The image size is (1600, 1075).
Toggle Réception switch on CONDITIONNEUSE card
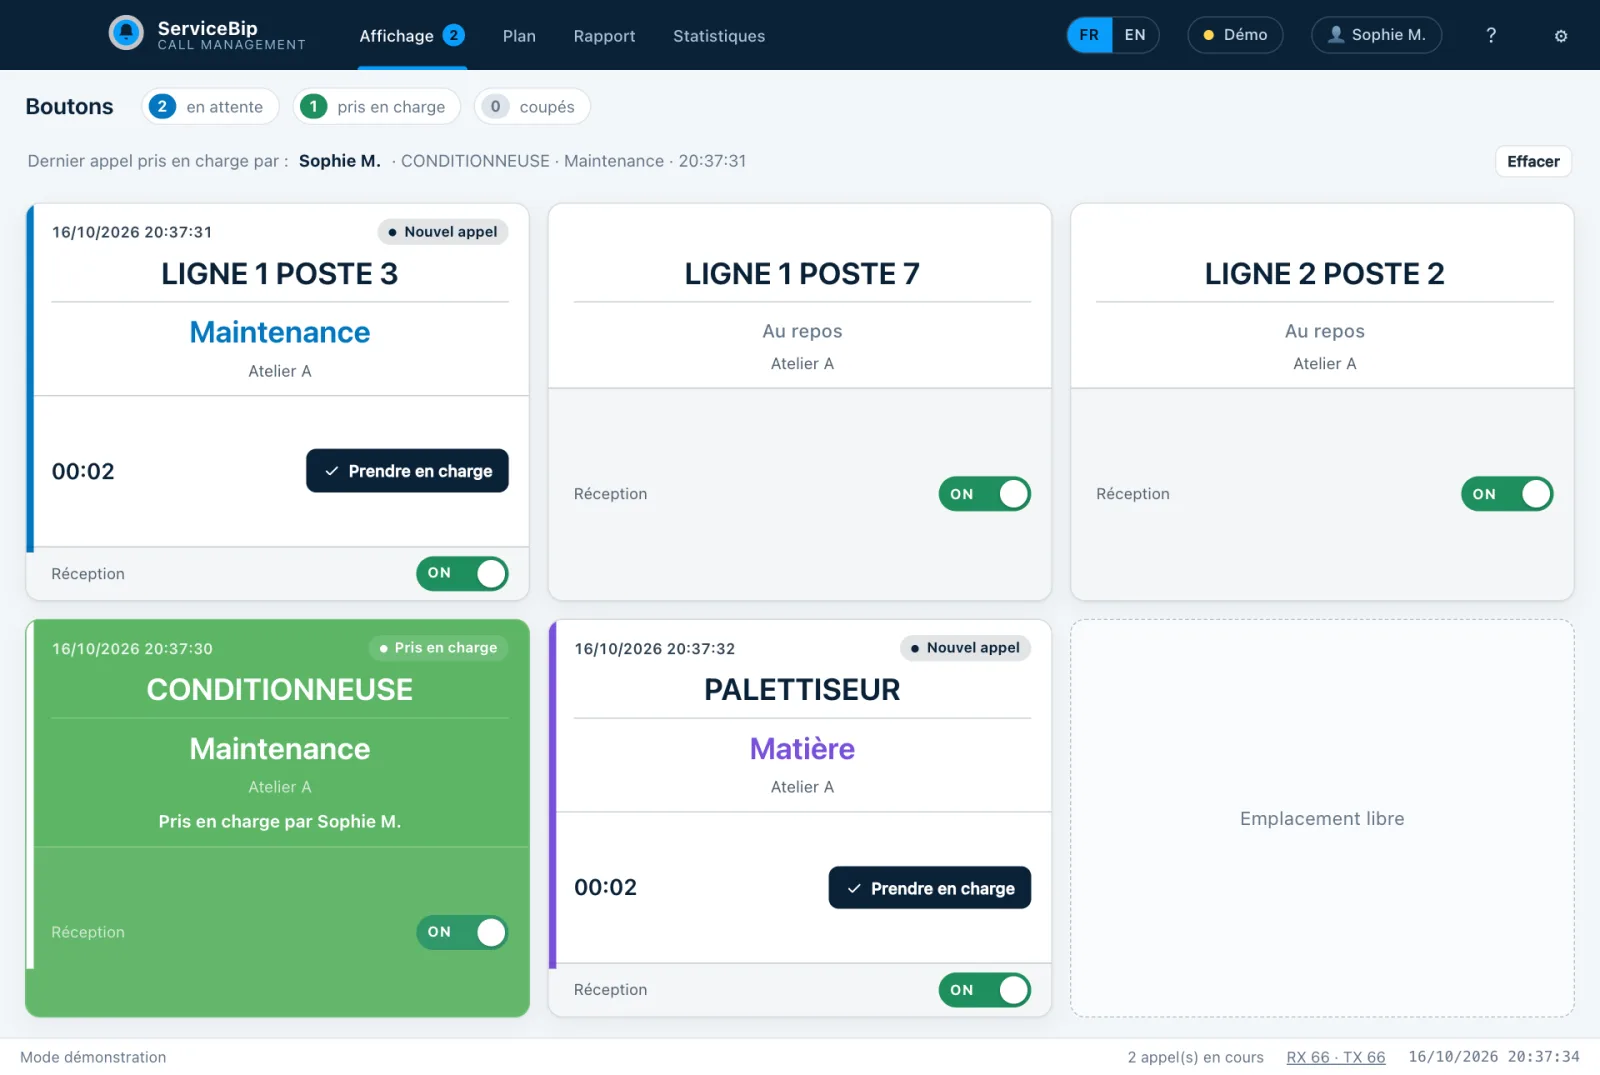(462, 932)
